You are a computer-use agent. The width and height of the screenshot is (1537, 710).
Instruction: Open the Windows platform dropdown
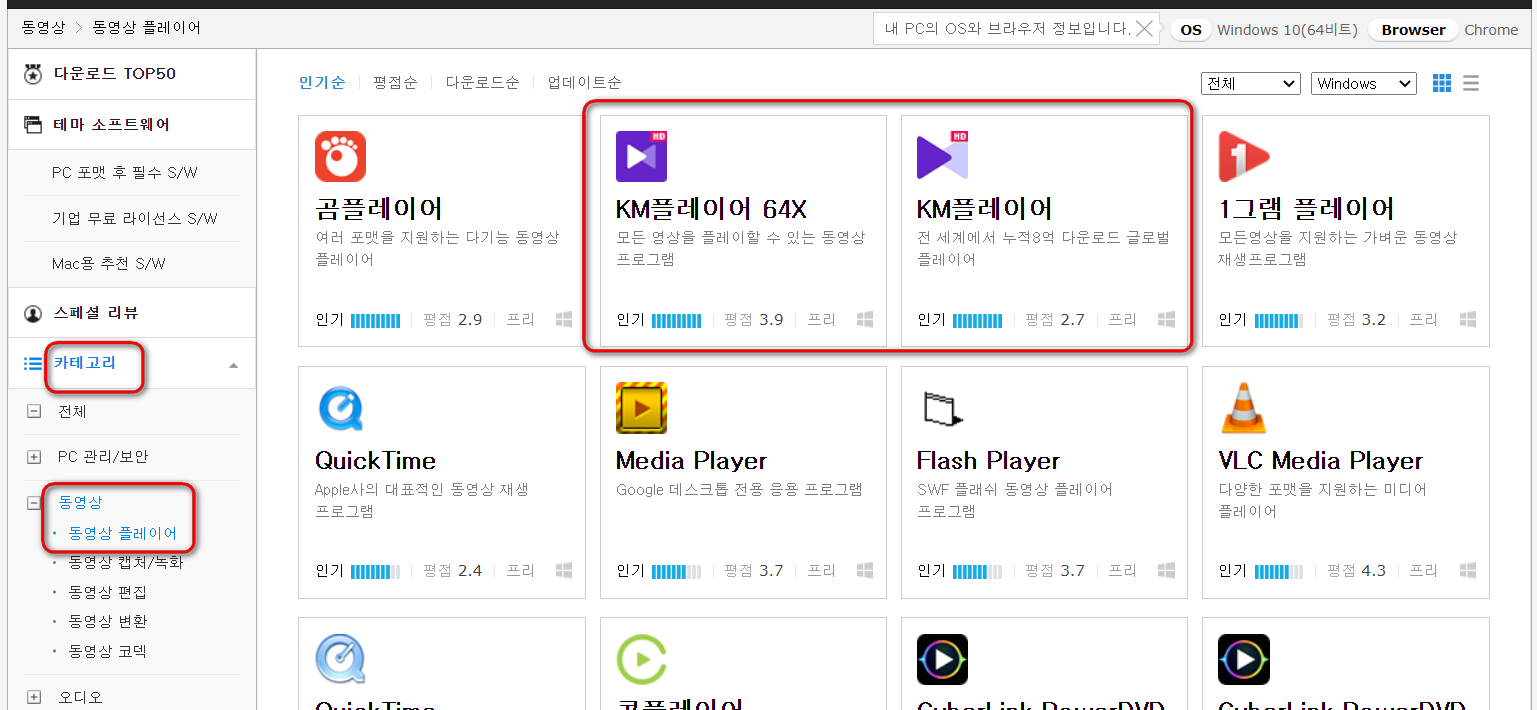point(1364,84)
